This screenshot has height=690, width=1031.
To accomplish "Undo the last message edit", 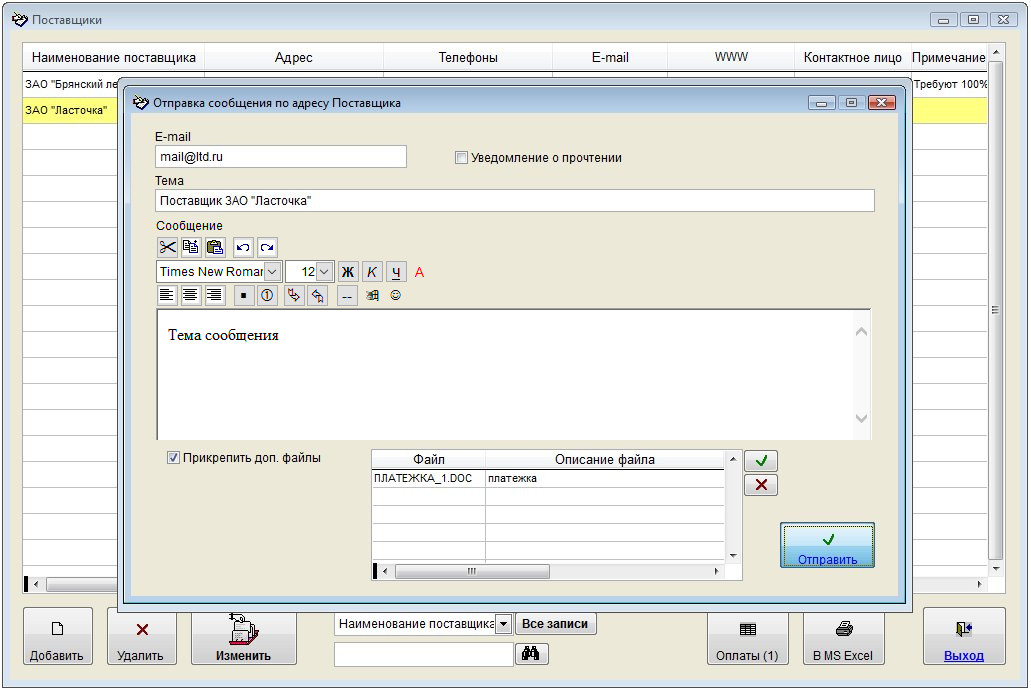I will [x=243, y=247].
